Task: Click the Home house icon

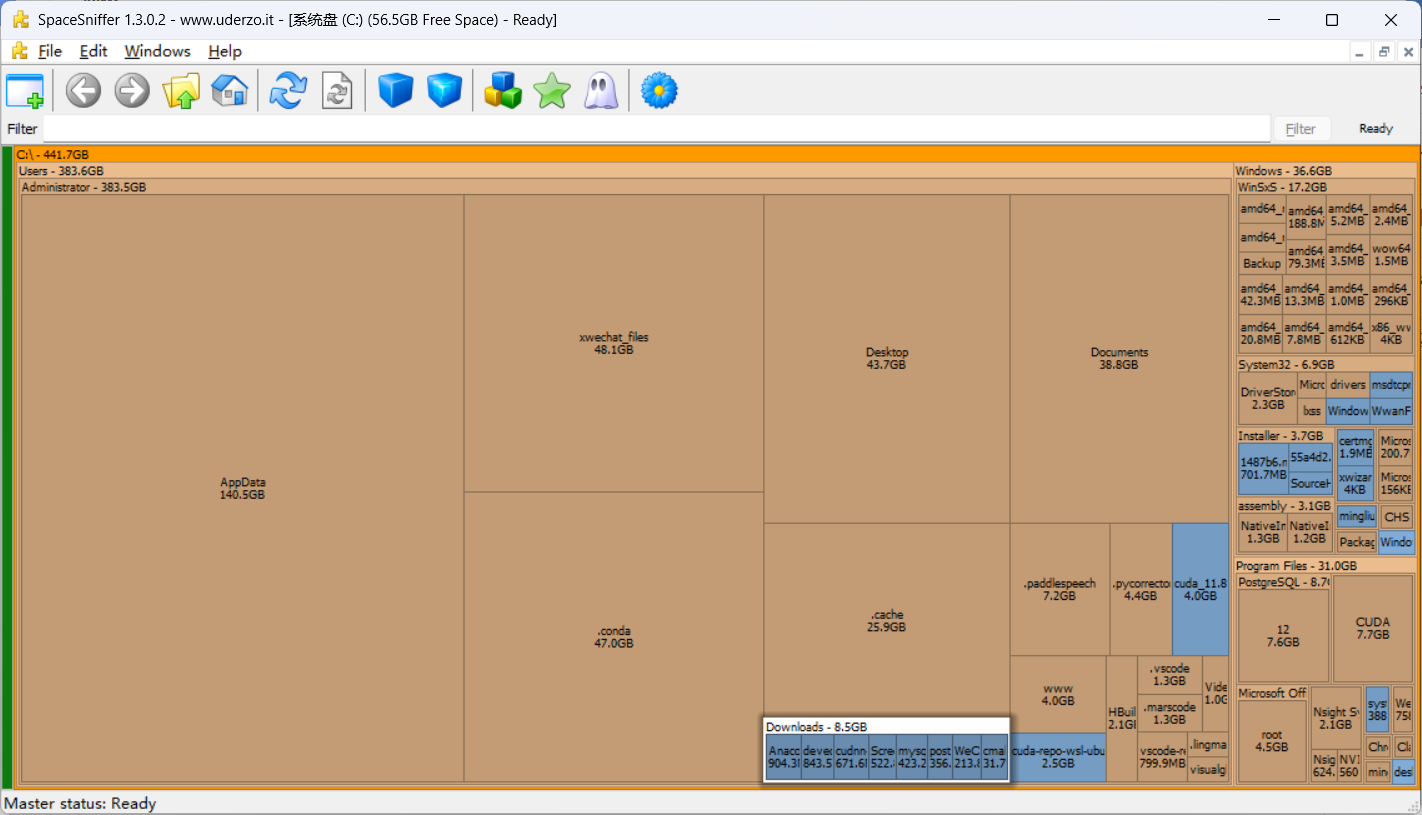Action: coord(229,91)
